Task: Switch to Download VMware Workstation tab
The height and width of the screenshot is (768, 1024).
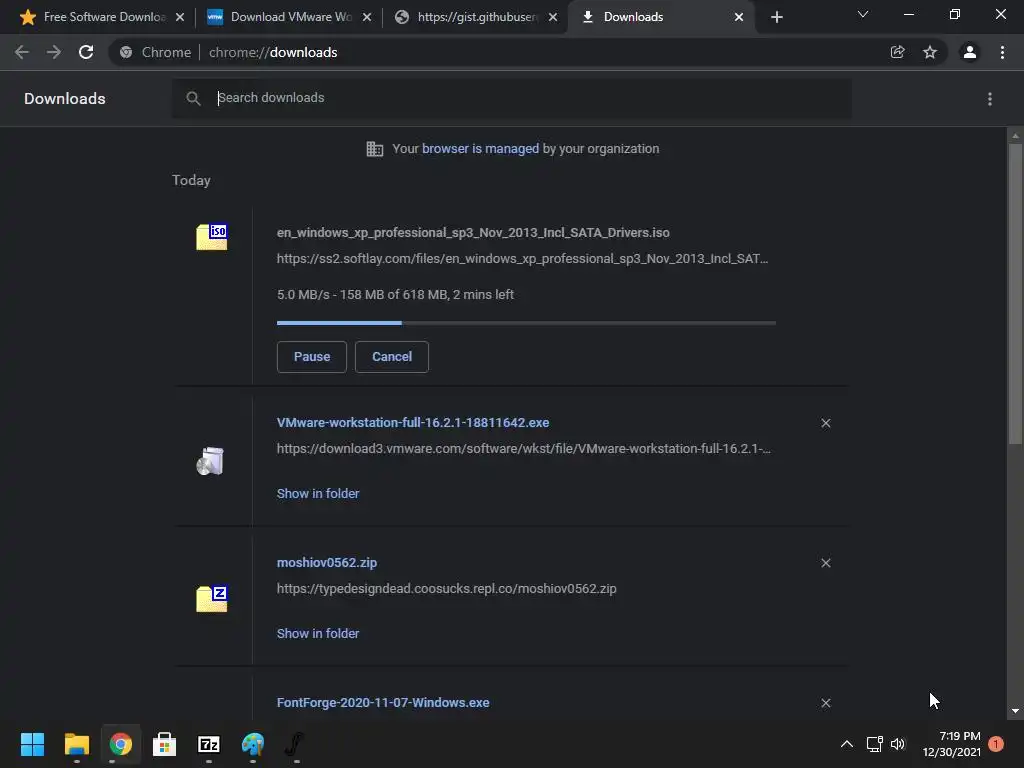Action: [x=287, y=17]
